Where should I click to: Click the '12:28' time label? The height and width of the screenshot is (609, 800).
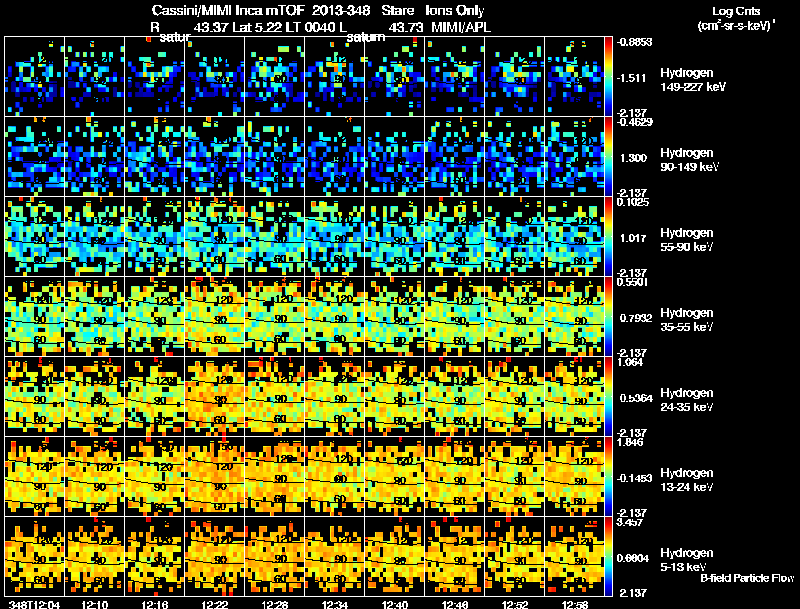tap(274, 605)
